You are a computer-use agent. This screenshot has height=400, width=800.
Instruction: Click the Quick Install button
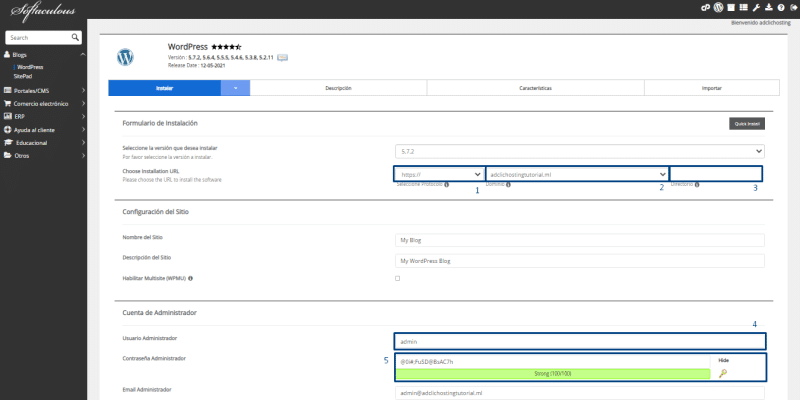click(746, 124)
